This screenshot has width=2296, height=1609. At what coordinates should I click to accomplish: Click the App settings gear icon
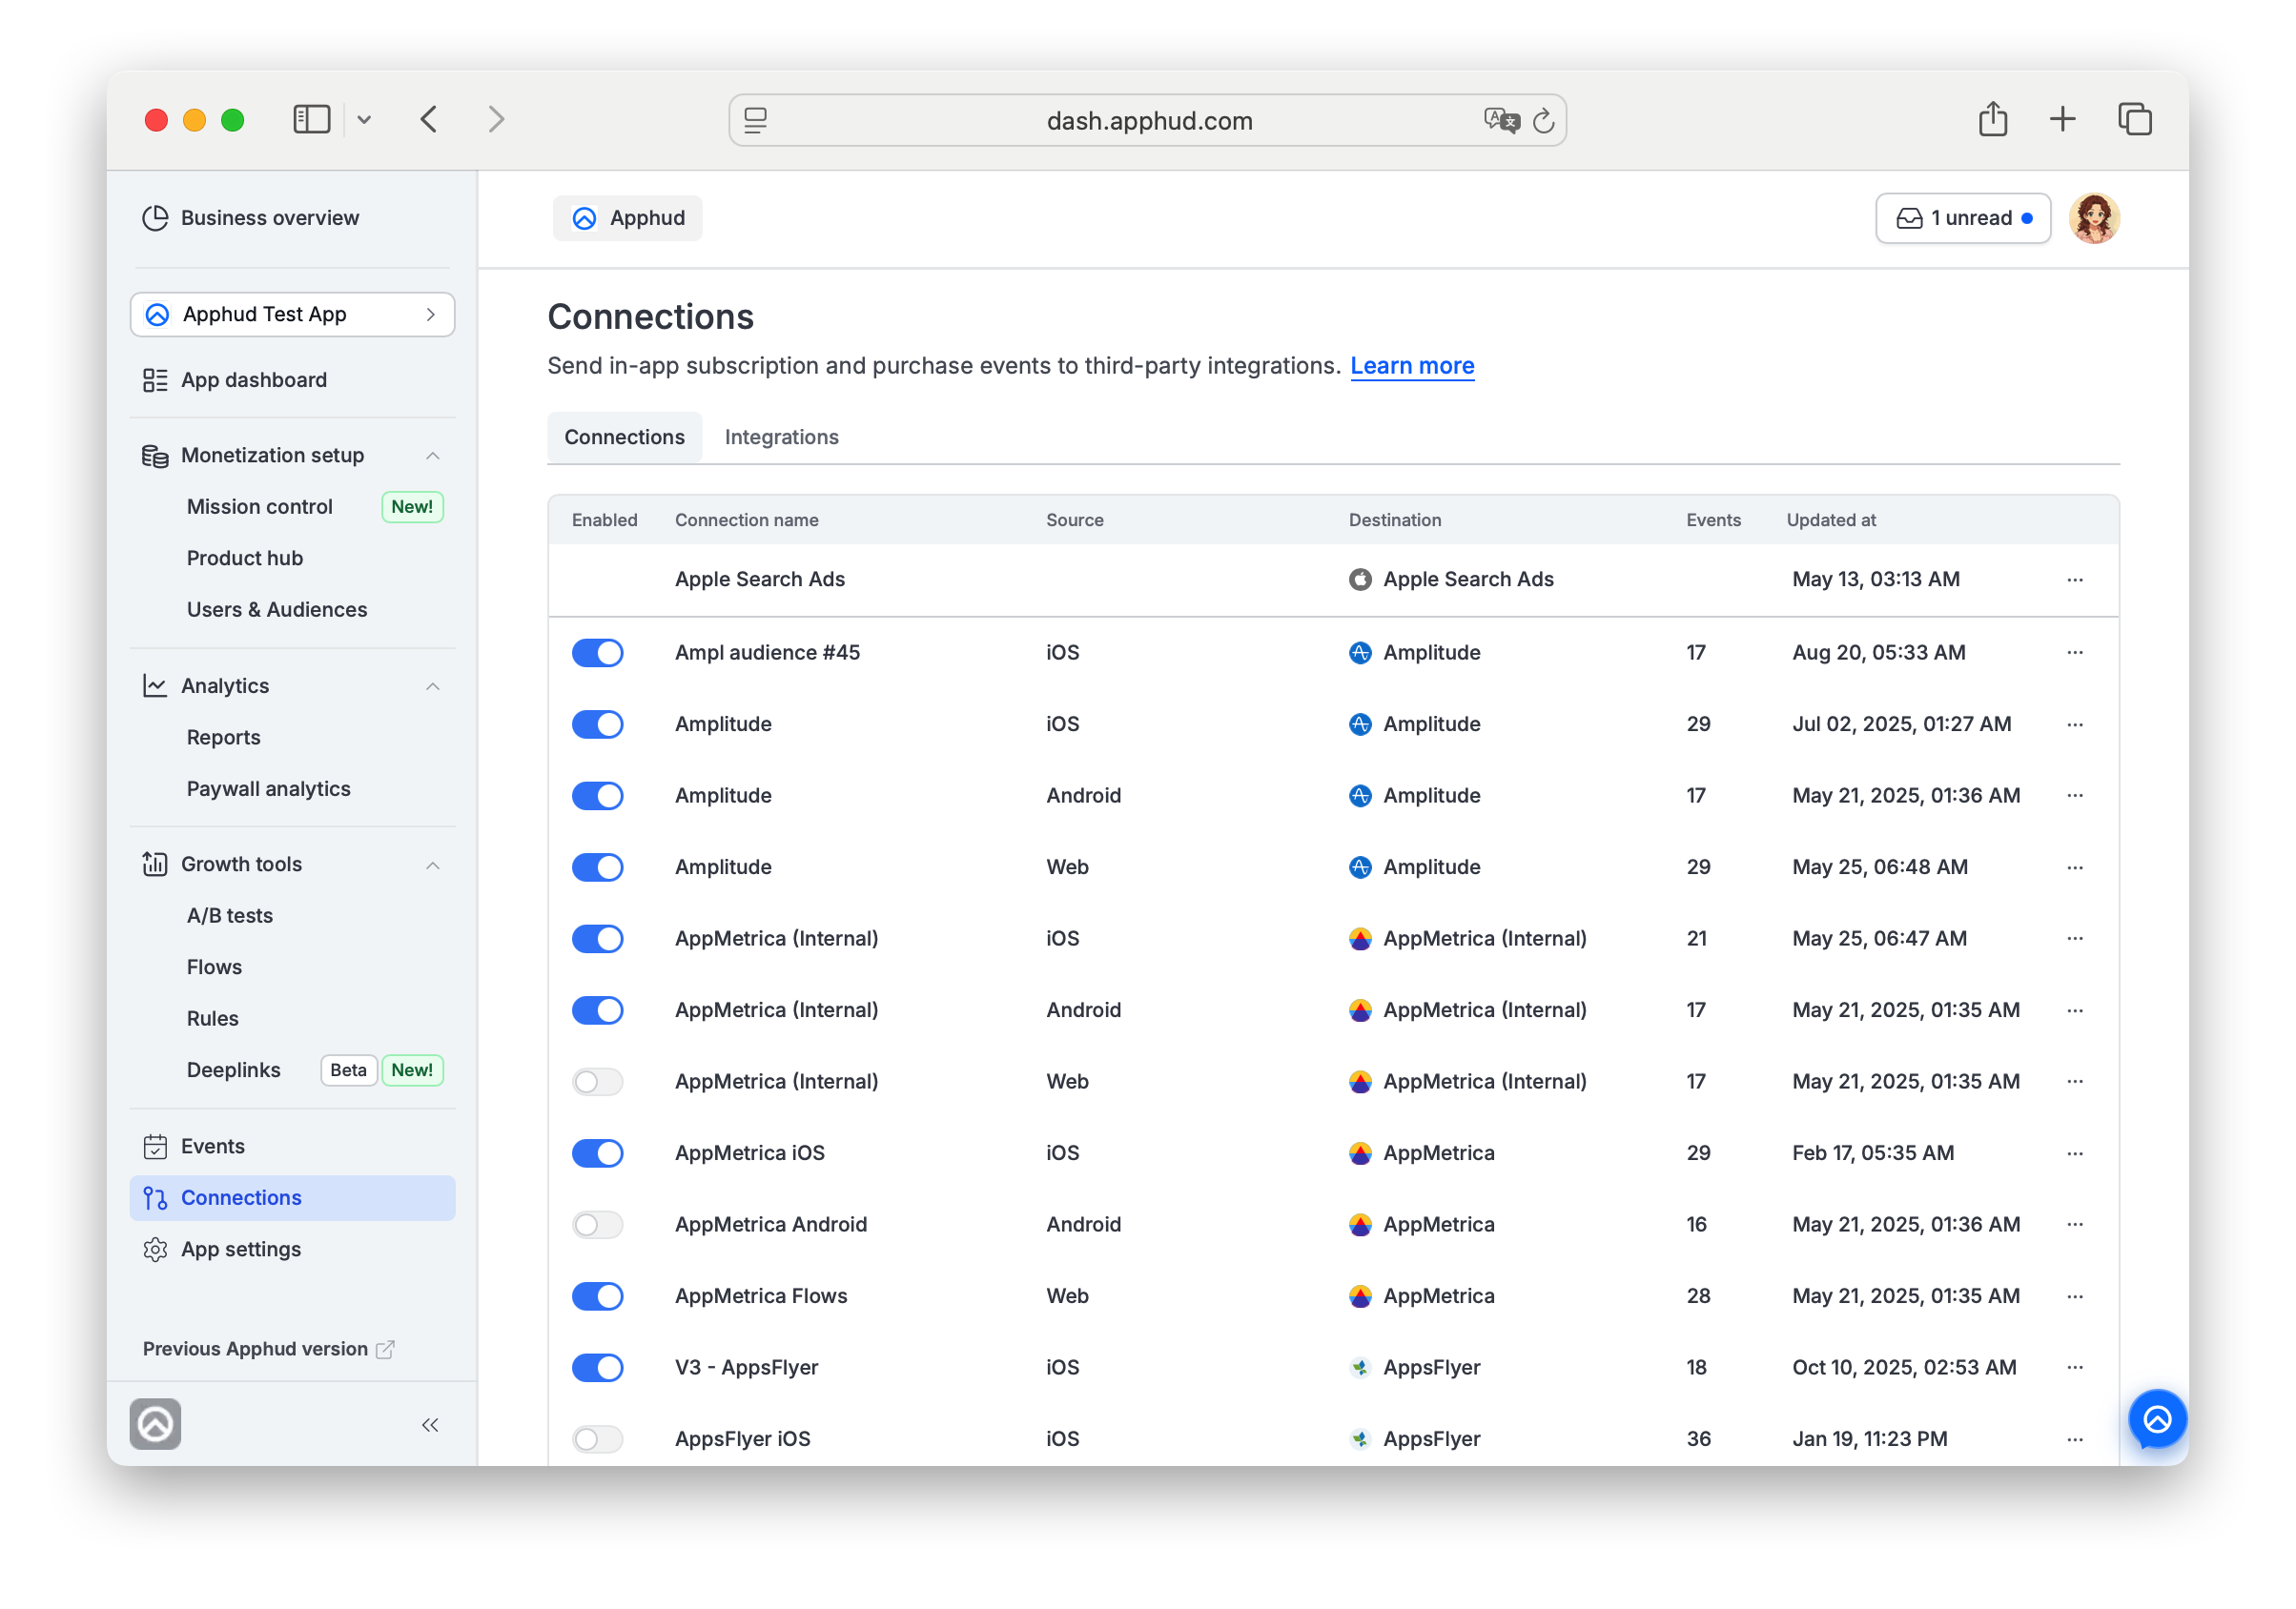(155, 1250)
